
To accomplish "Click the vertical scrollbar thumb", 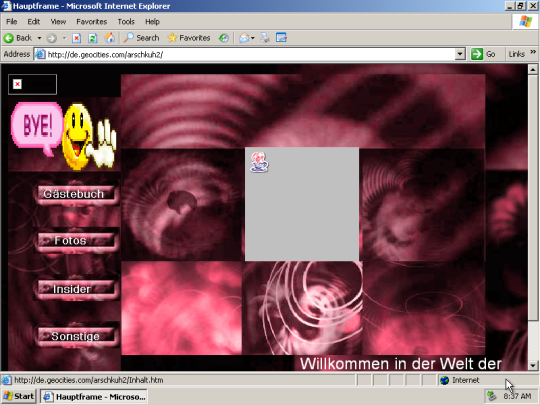I will (533, 198).
